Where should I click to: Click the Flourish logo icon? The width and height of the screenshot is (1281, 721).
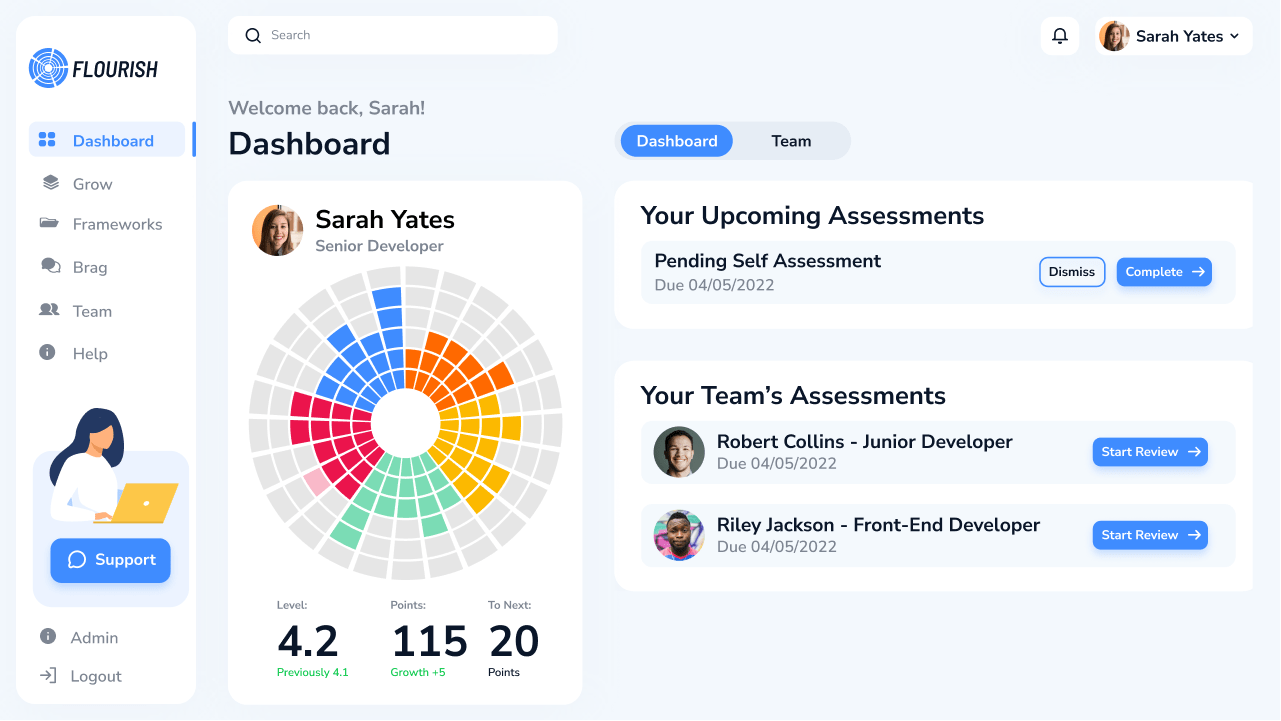click(48, 69)
